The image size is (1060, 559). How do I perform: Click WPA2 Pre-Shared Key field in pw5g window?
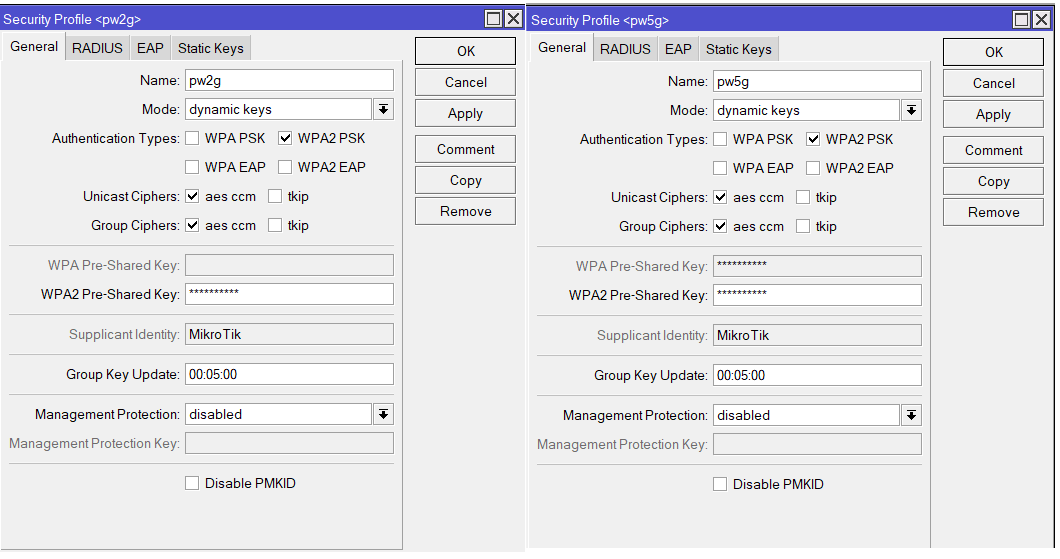click(817, 295)
